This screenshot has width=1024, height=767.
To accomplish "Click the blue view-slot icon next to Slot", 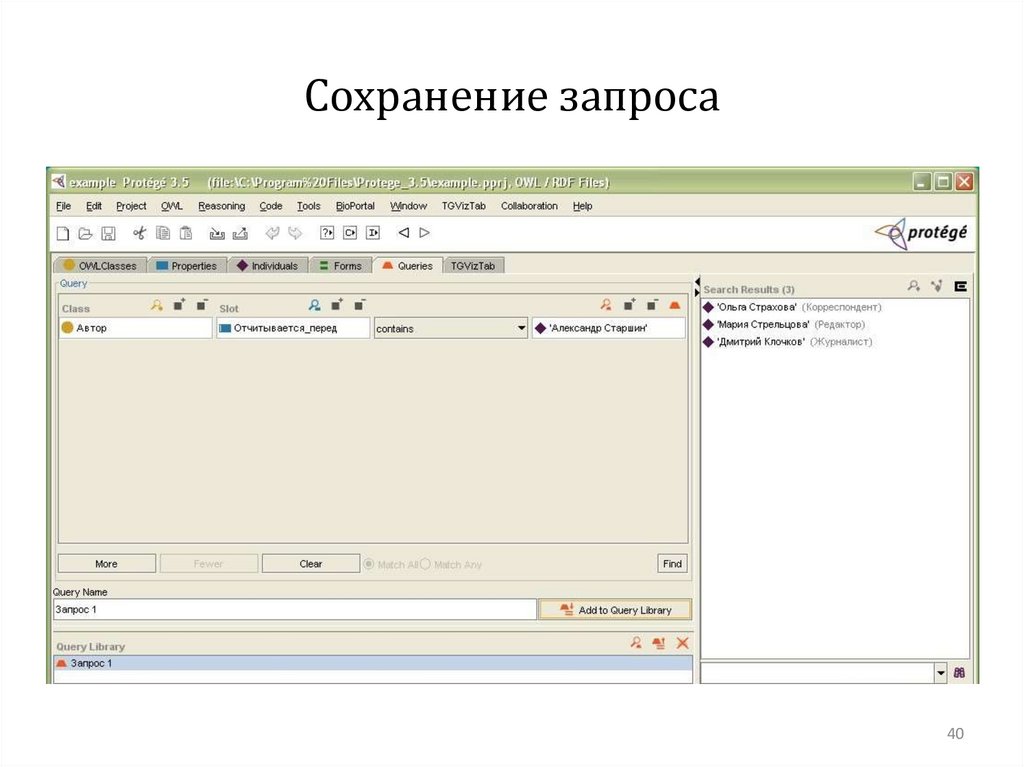I will (x=314, y=306).
